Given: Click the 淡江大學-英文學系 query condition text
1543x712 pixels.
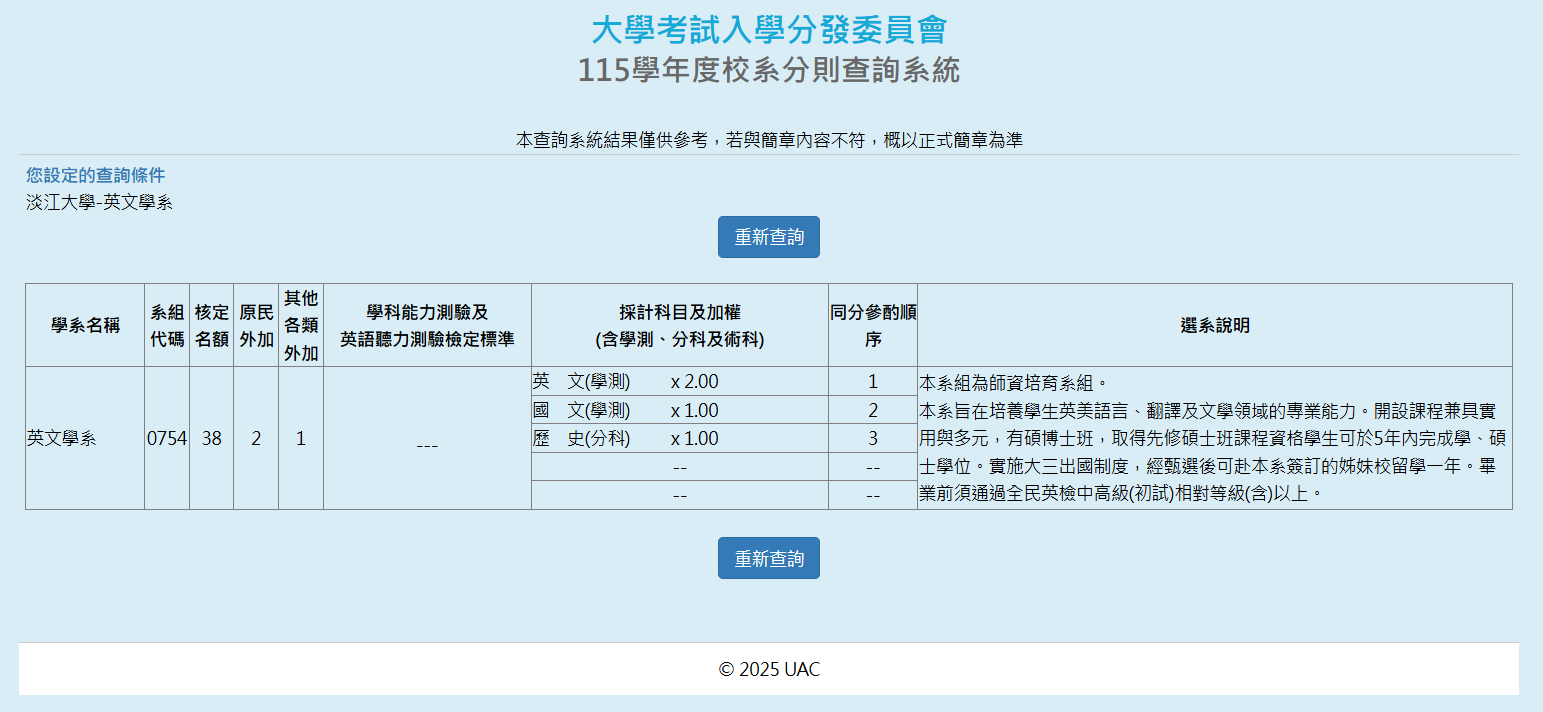Looking at the screenshot, I should click(x=100, y=202).
